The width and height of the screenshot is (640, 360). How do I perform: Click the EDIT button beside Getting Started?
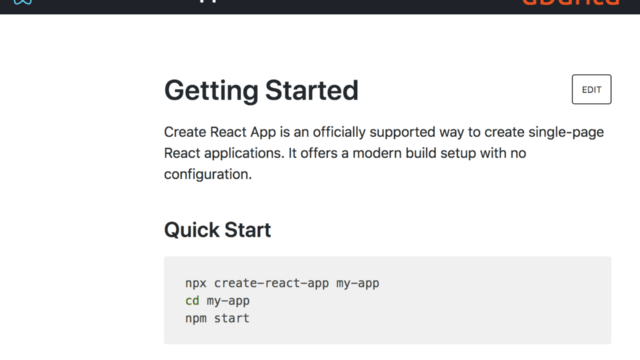[x=591, y=89]
